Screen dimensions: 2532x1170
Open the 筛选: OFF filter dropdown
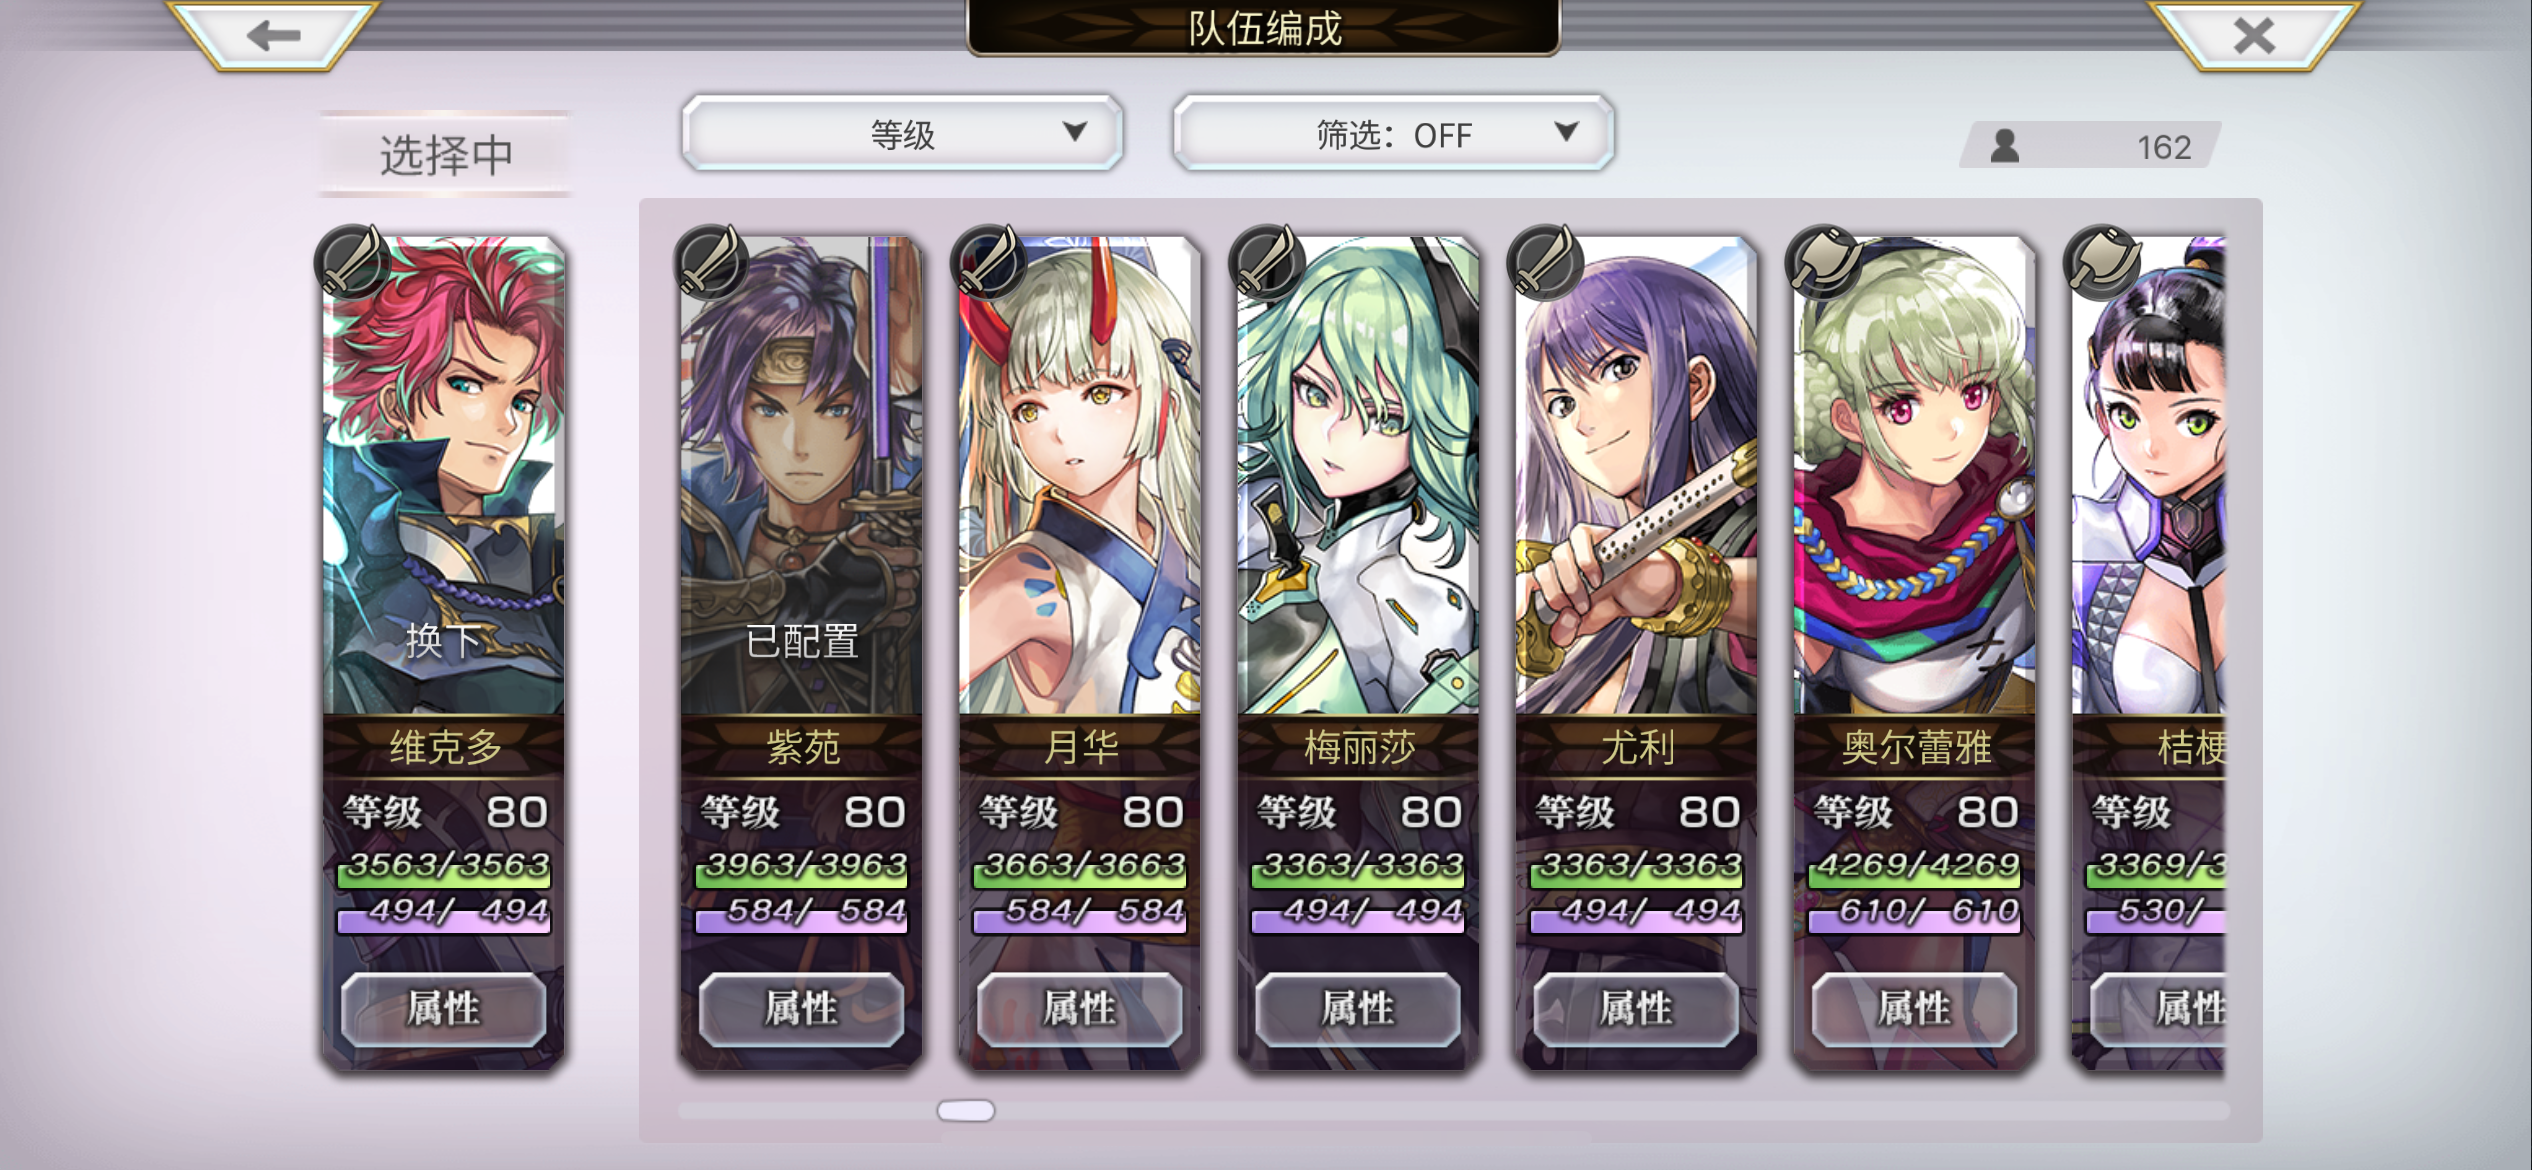coord(1393,133)
